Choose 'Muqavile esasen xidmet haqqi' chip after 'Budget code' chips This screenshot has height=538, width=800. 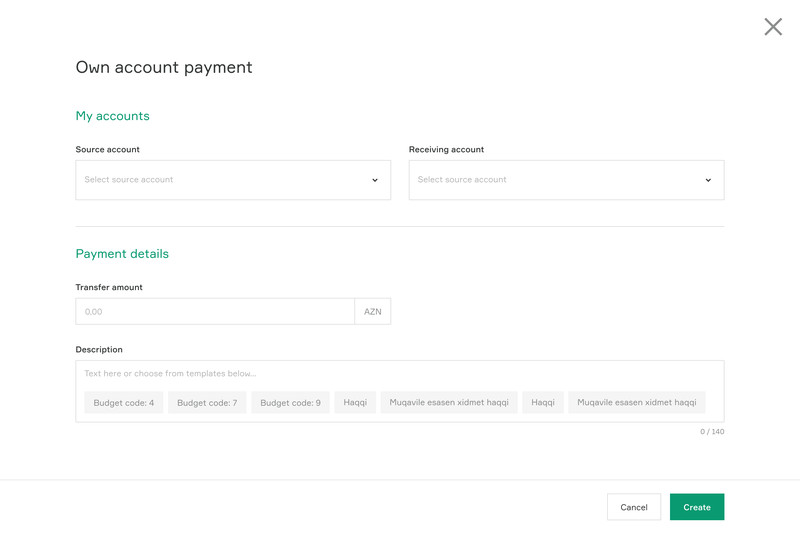click(x=449, y=403)
